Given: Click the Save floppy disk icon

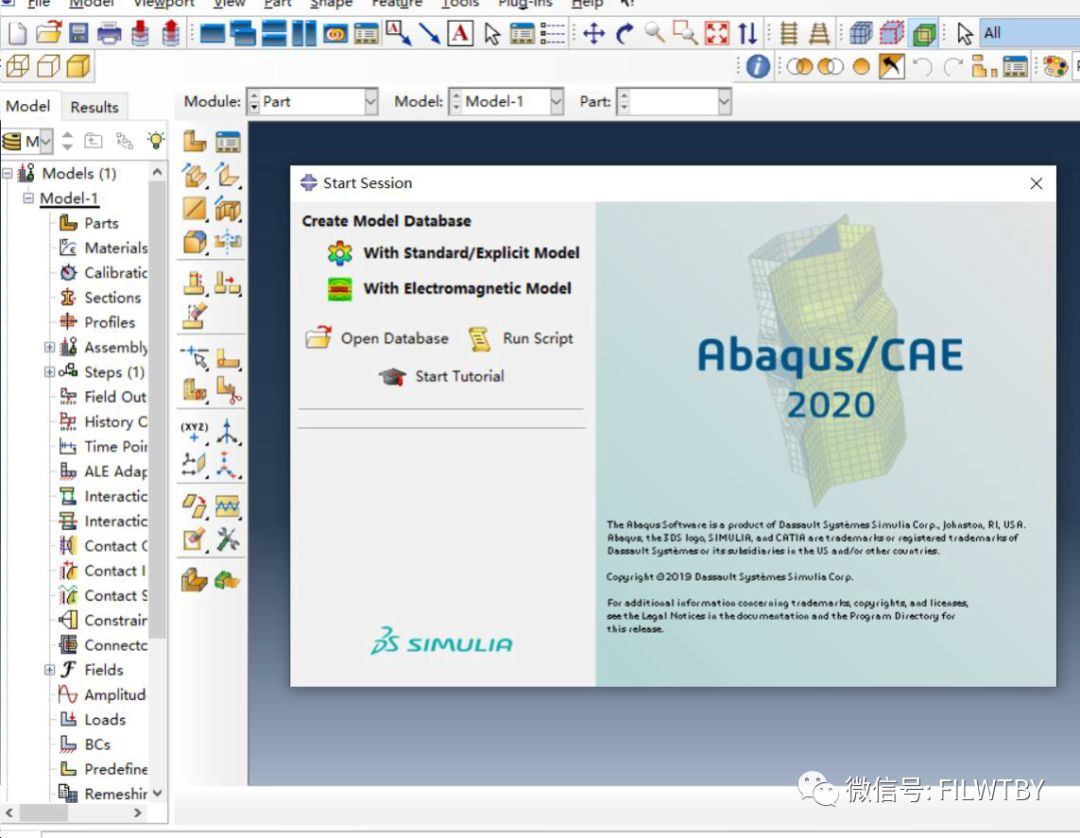Looking at the screenshot, I should tap(79, 33).
